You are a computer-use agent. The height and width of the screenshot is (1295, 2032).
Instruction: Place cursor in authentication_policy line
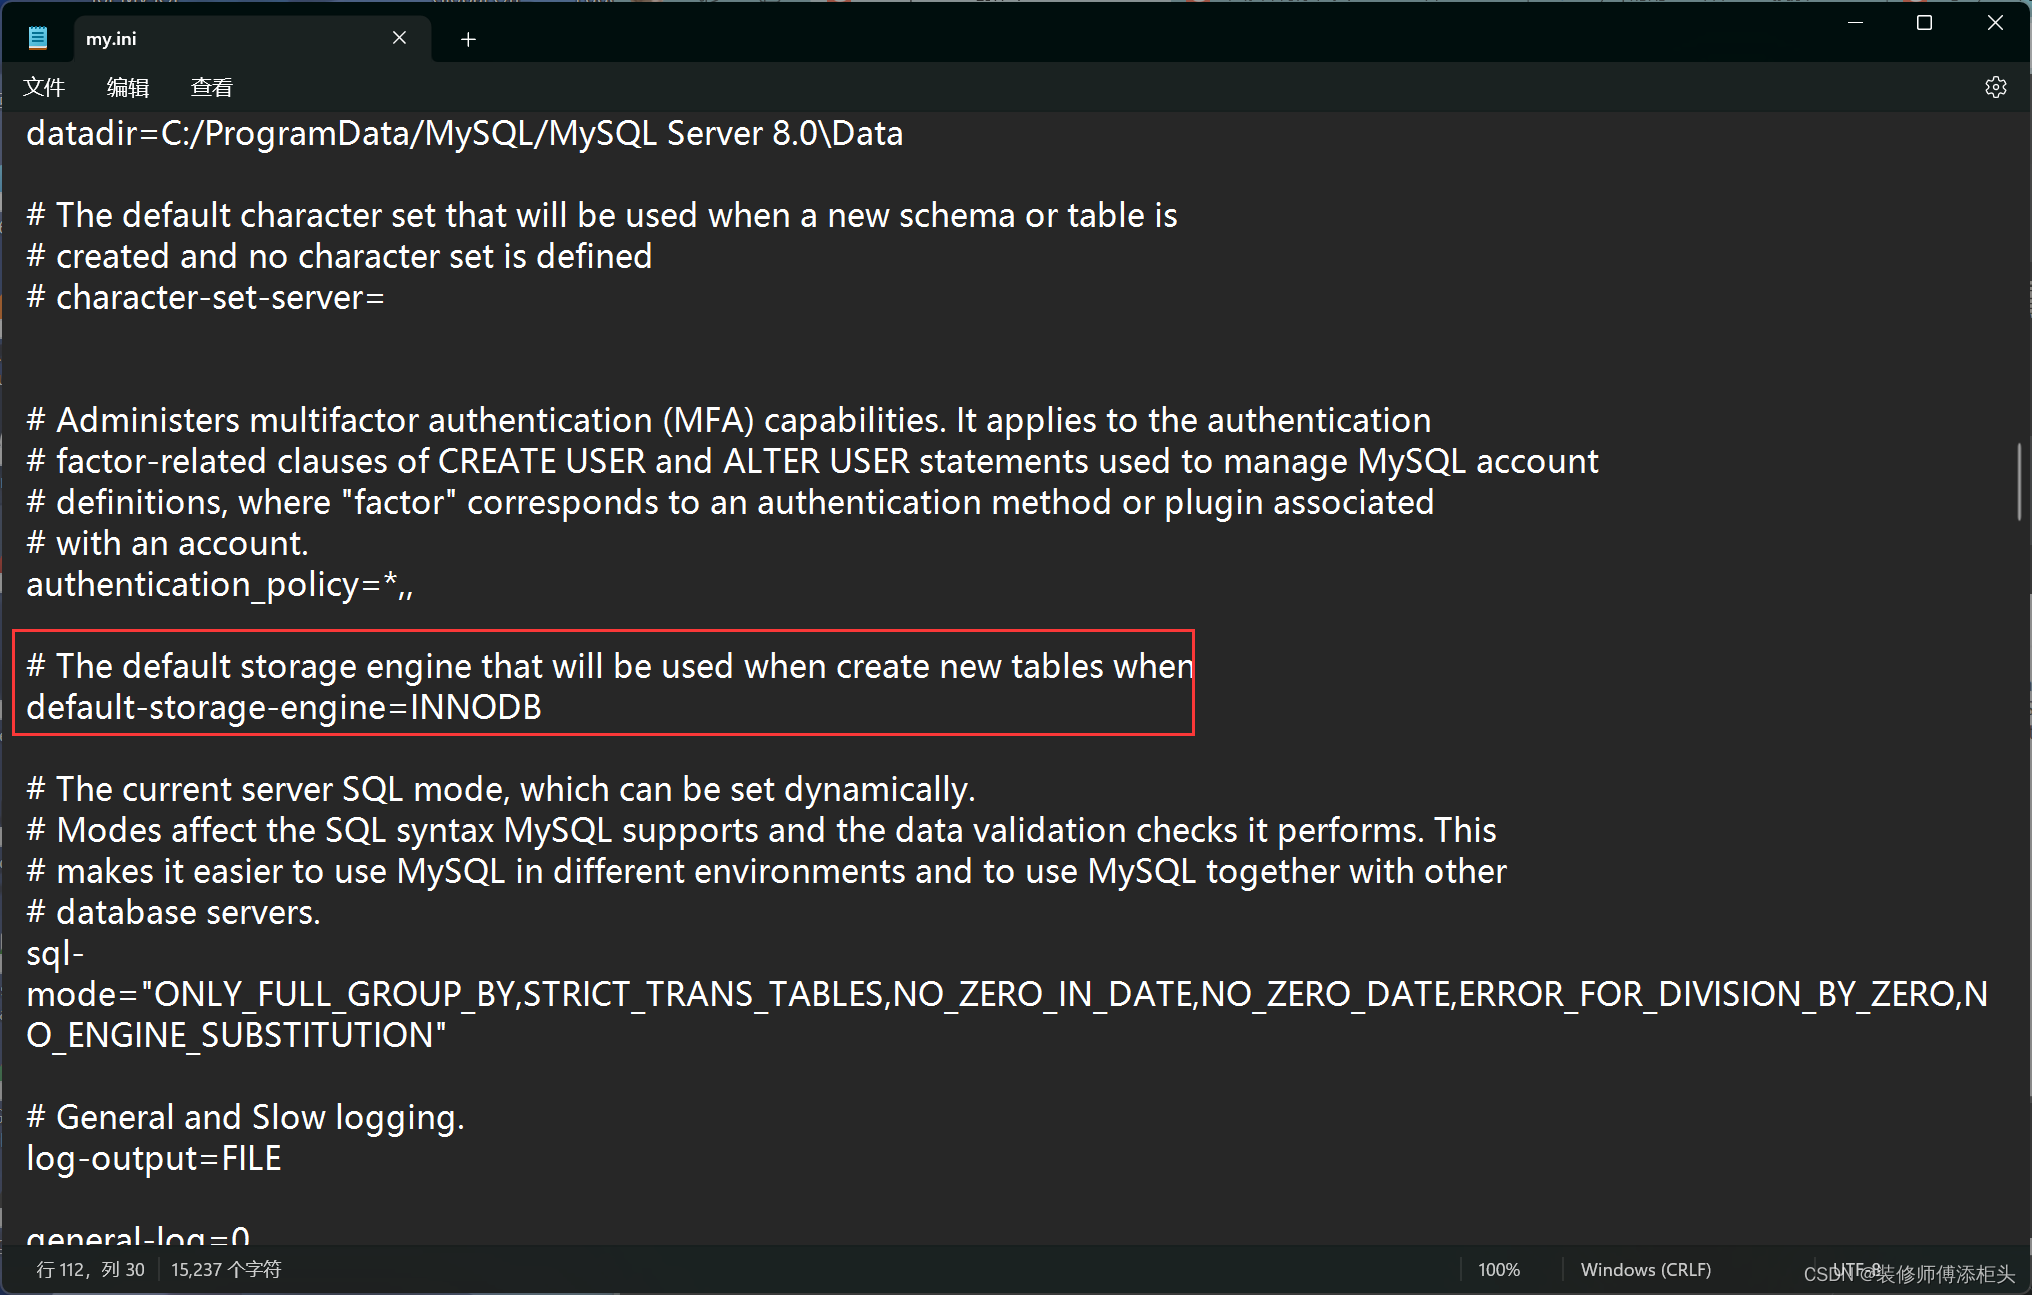220,585
